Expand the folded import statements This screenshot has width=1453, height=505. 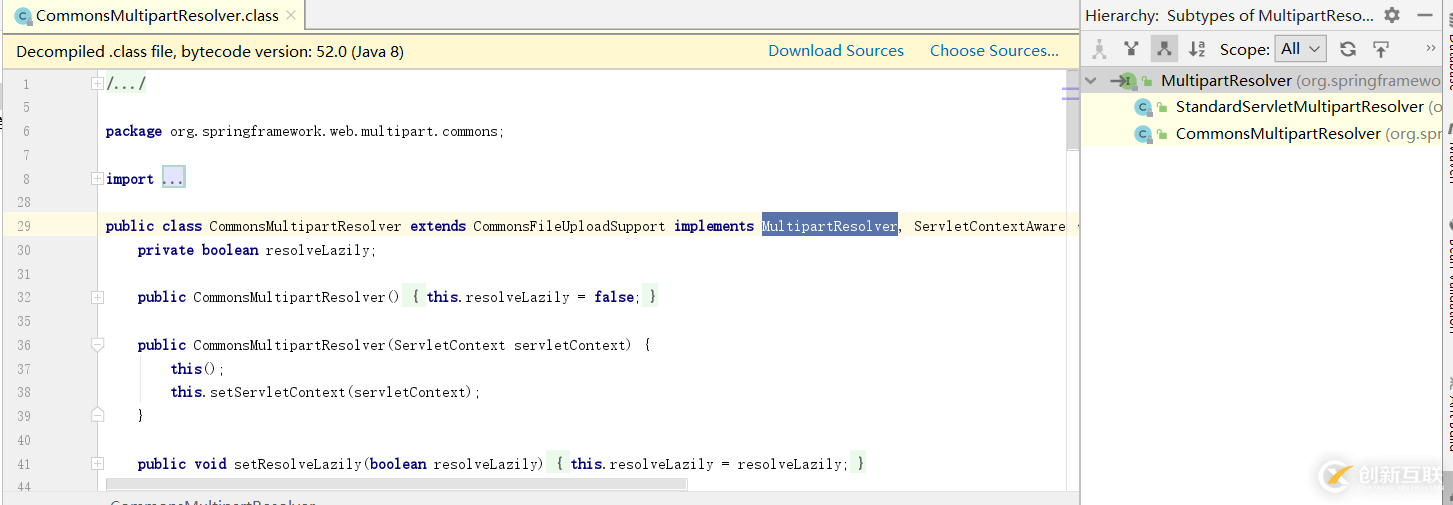click(x=173, y=179)
